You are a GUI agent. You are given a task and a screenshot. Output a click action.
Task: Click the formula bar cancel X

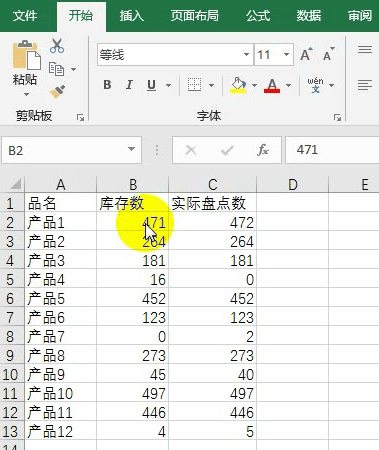pos(191,150)
